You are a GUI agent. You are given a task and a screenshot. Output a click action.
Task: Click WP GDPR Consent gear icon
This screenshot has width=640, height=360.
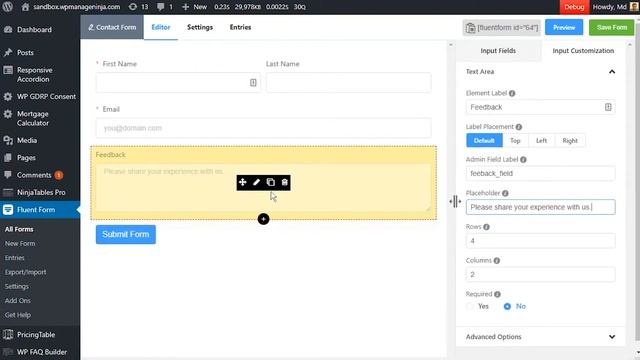(x=8, y=97)
